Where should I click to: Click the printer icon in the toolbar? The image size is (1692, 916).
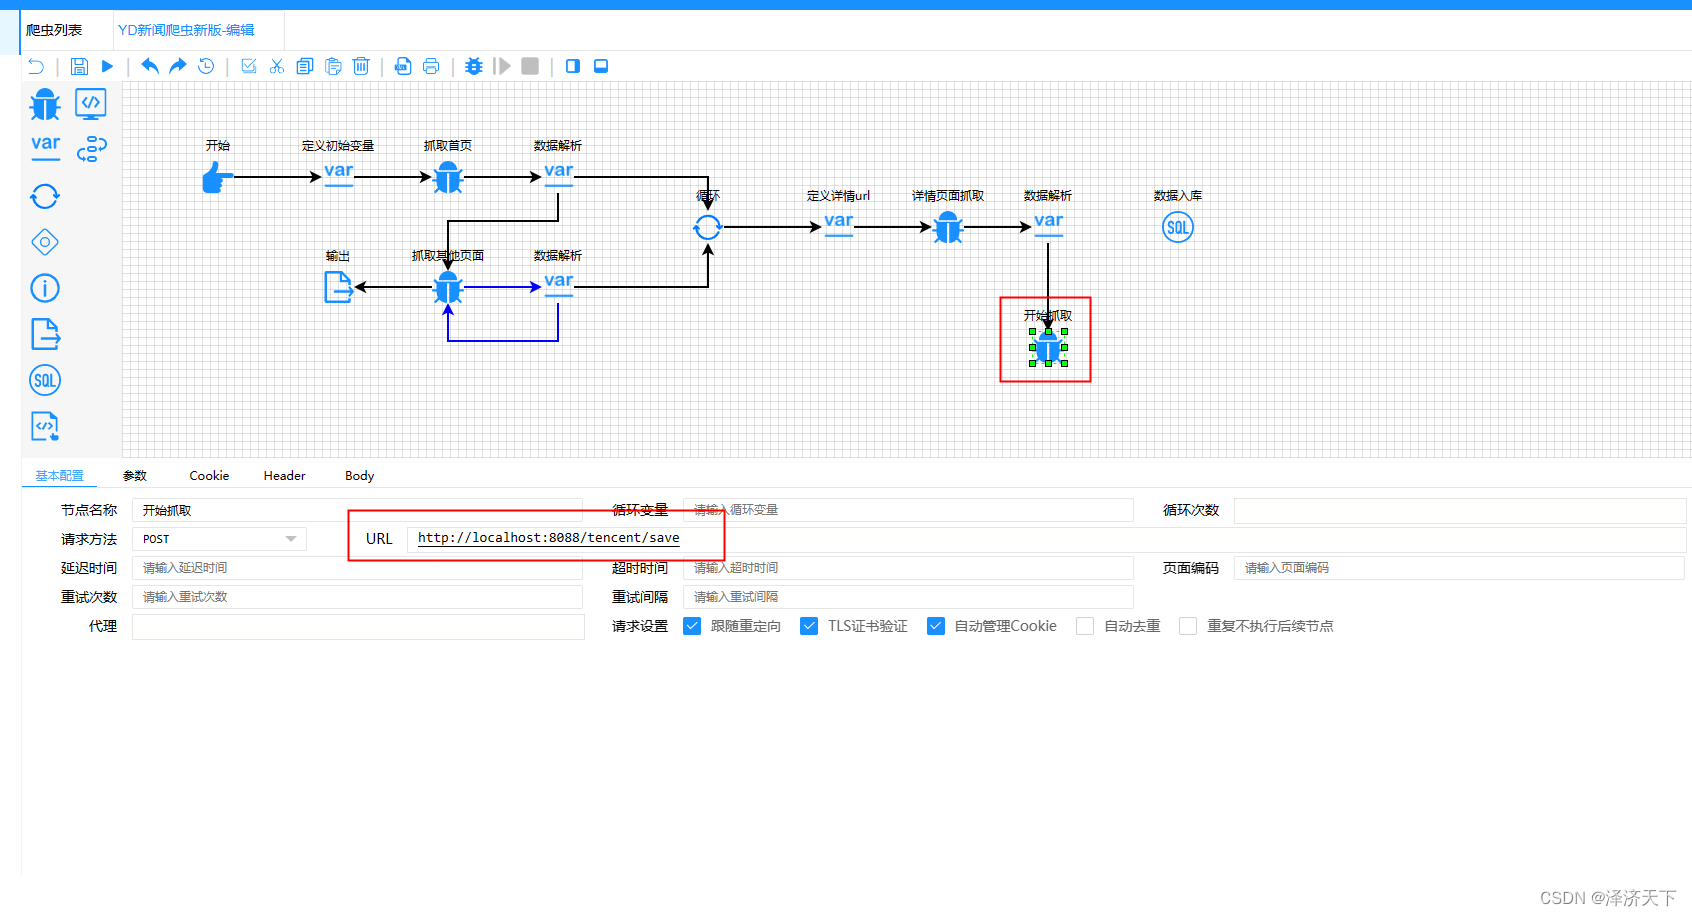[x=431, y=66]
